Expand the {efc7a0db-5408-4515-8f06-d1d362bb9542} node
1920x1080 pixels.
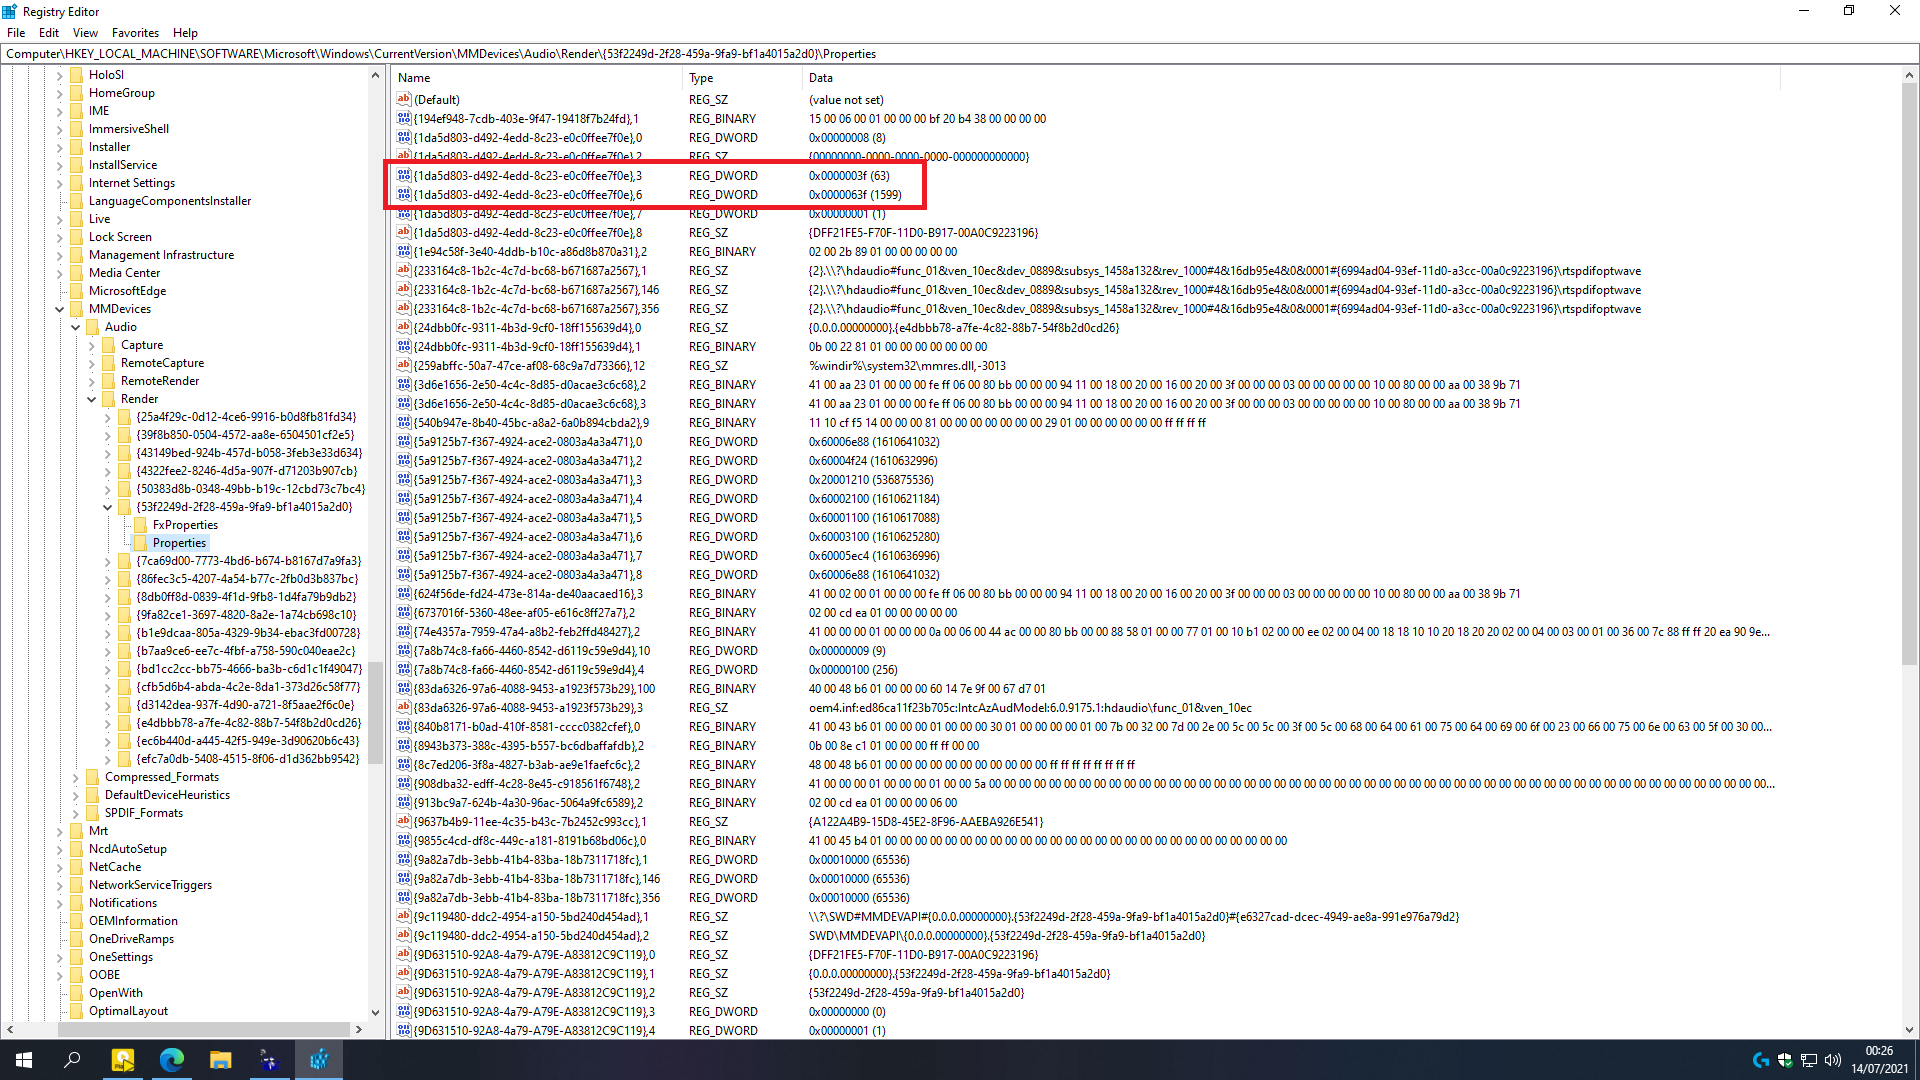pyautogui.click(x=107, y=759)
